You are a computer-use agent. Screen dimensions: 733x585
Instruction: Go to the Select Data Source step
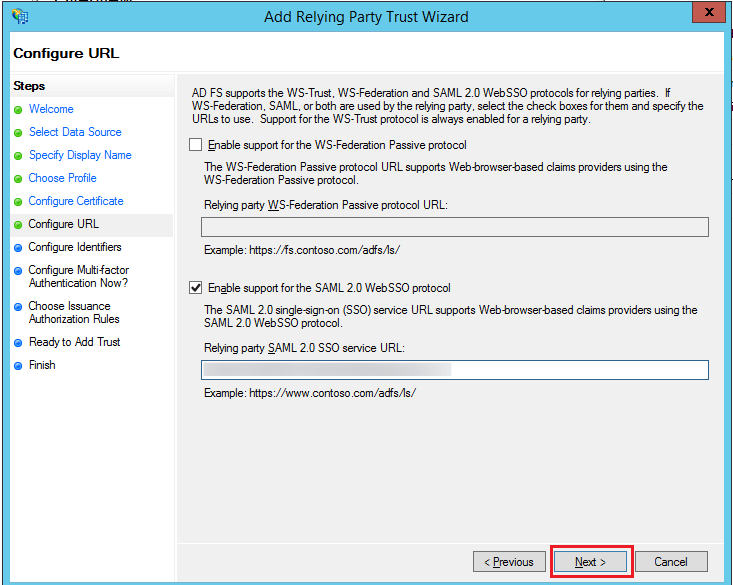75,132
